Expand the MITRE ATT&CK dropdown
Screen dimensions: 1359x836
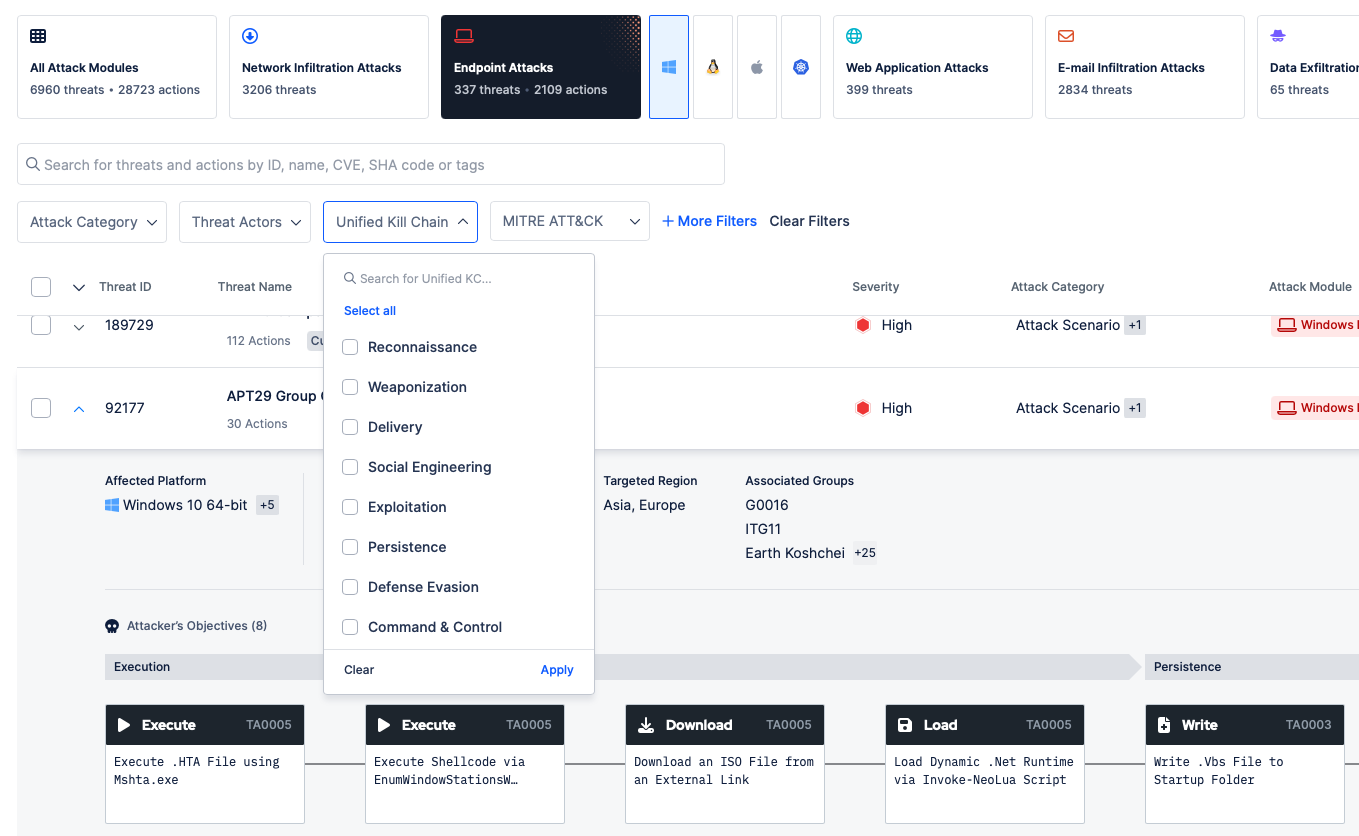pos(569,222)
